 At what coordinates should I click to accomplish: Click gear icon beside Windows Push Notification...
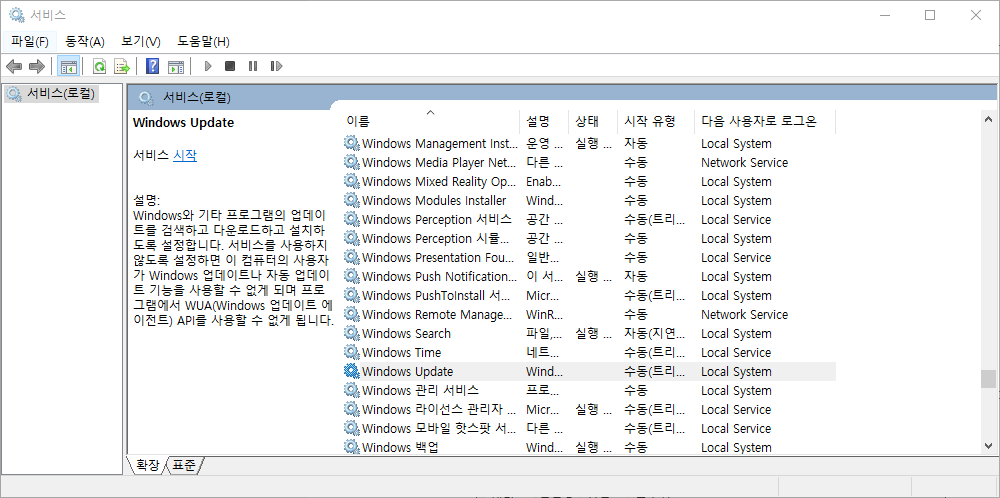click(x=351, y=276)
